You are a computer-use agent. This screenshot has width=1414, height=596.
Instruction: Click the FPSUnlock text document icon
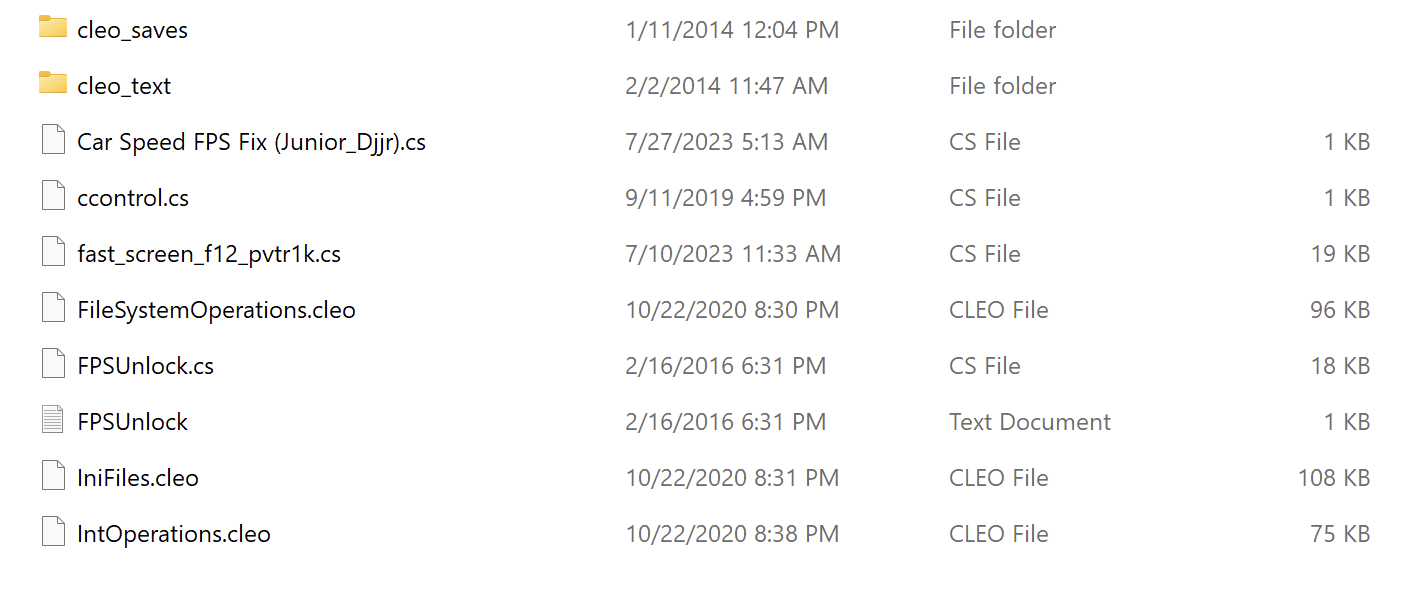click(x=53, y=421)
